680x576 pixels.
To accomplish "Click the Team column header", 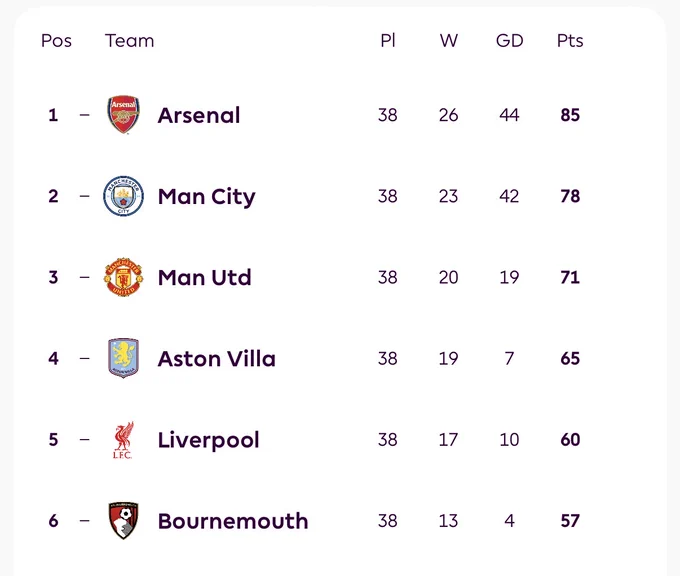I will [x=129, y=41].
